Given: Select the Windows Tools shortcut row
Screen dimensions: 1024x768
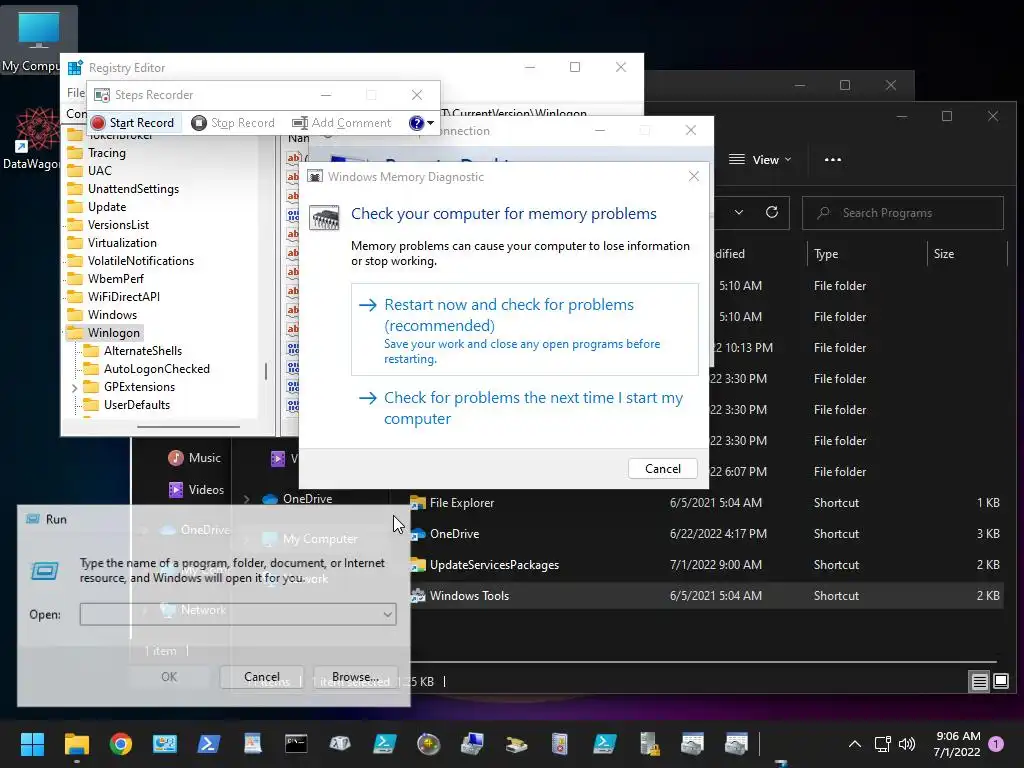Looking at the screenshot, I should 705,596.
